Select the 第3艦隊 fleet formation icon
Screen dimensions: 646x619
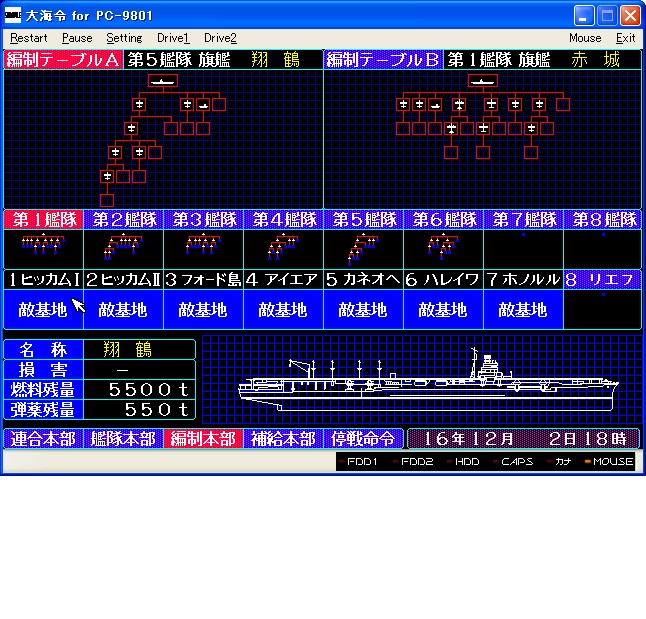tap(202, 245)
